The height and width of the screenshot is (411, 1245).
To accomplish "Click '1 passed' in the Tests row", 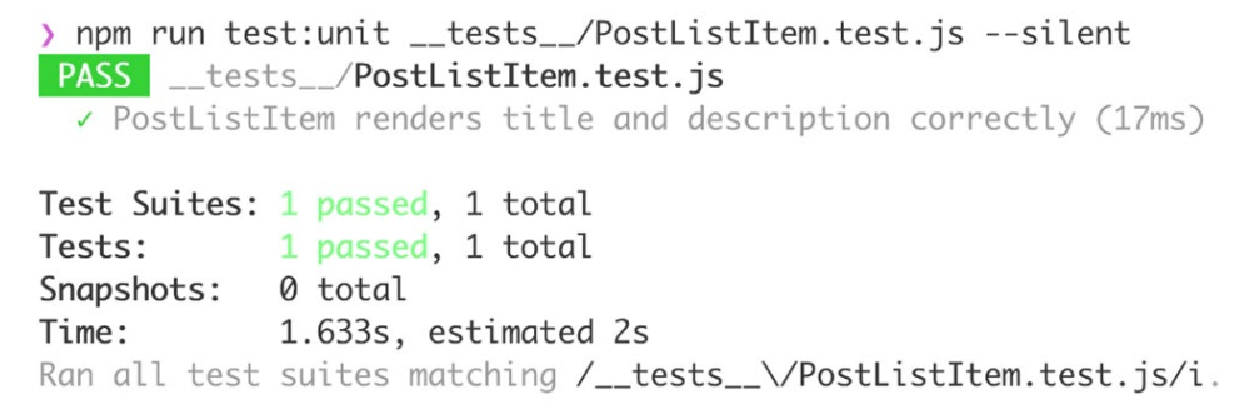I will pyautogui.click(x=354, y=247).
